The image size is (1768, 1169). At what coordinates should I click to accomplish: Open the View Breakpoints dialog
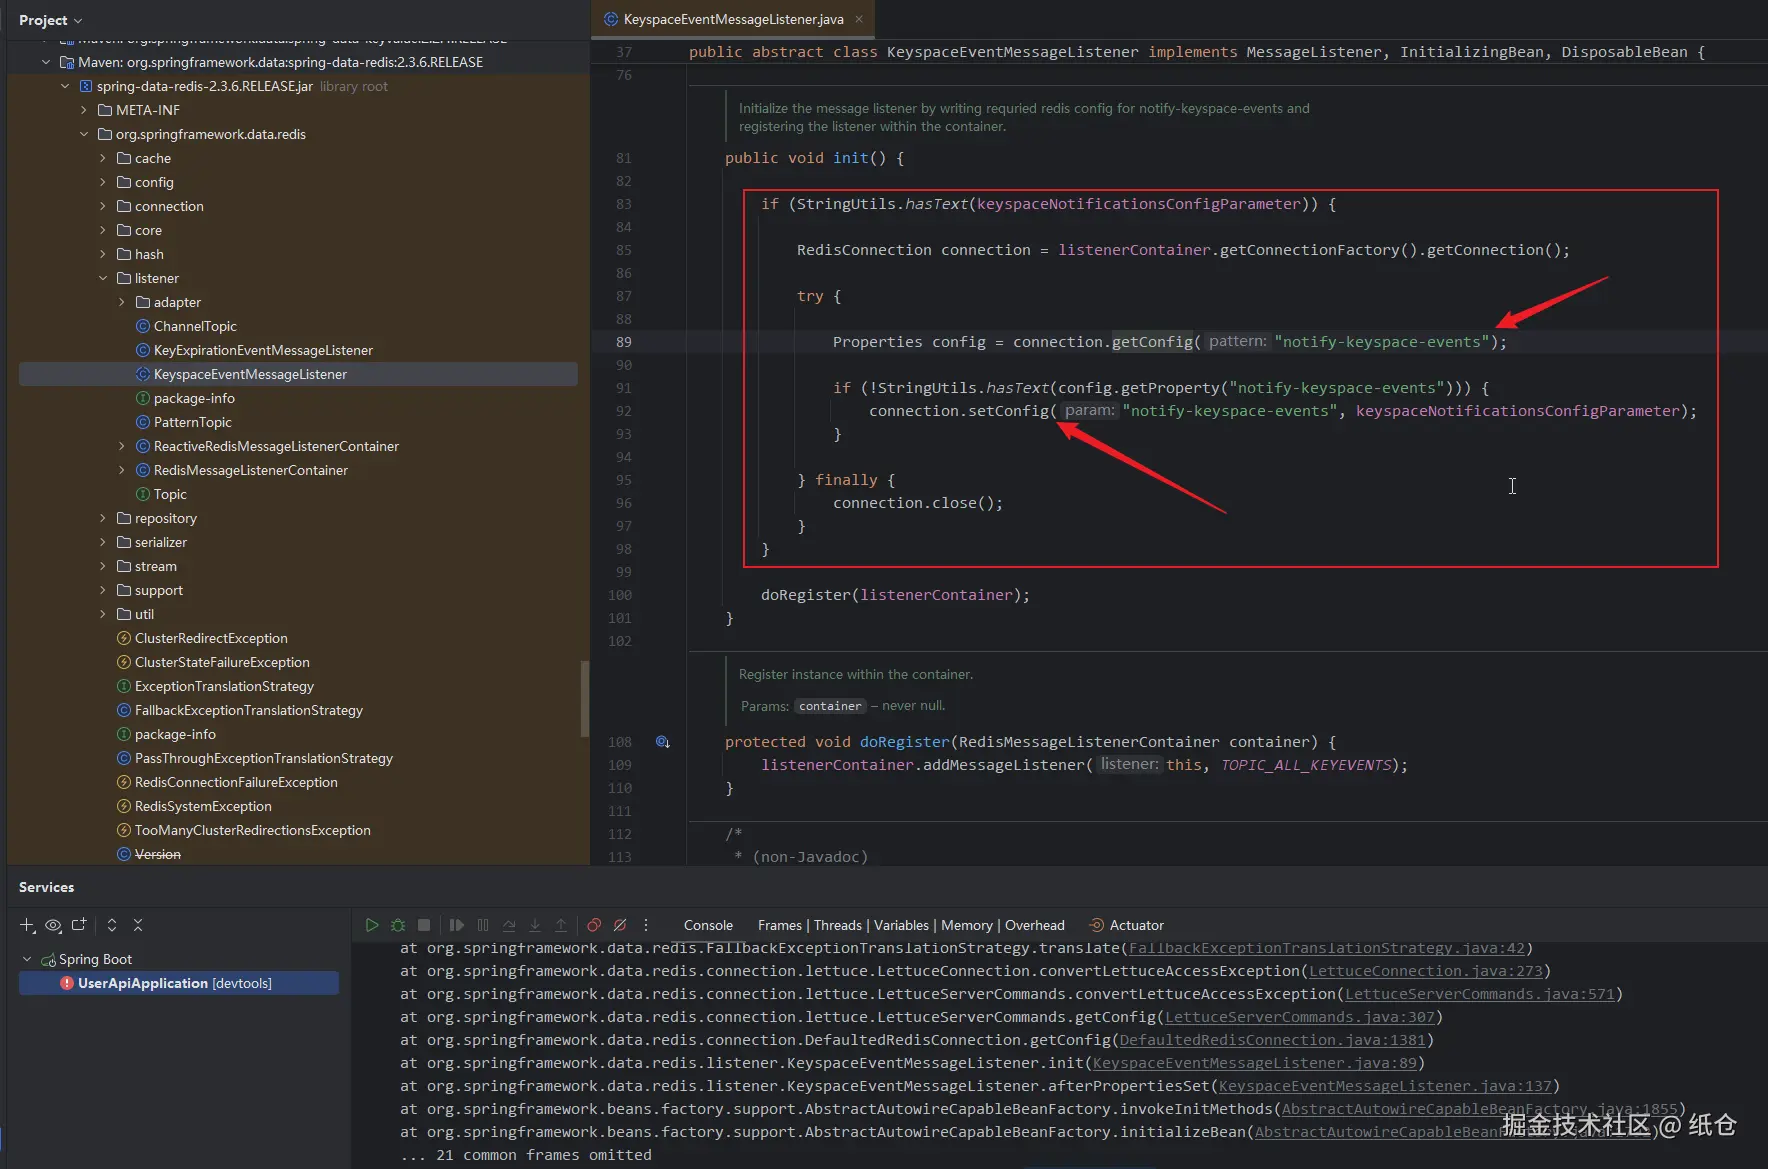click(x=594, y=925)
